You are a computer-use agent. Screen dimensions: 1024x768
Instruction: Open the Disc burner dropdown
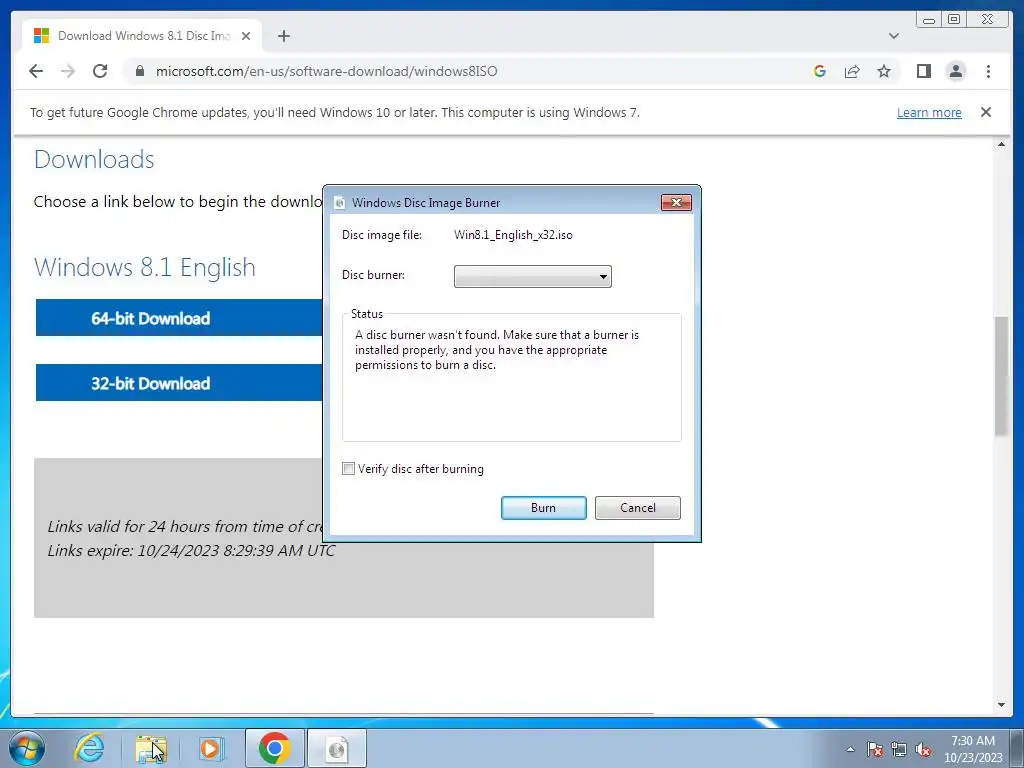(x=532, y=276)
